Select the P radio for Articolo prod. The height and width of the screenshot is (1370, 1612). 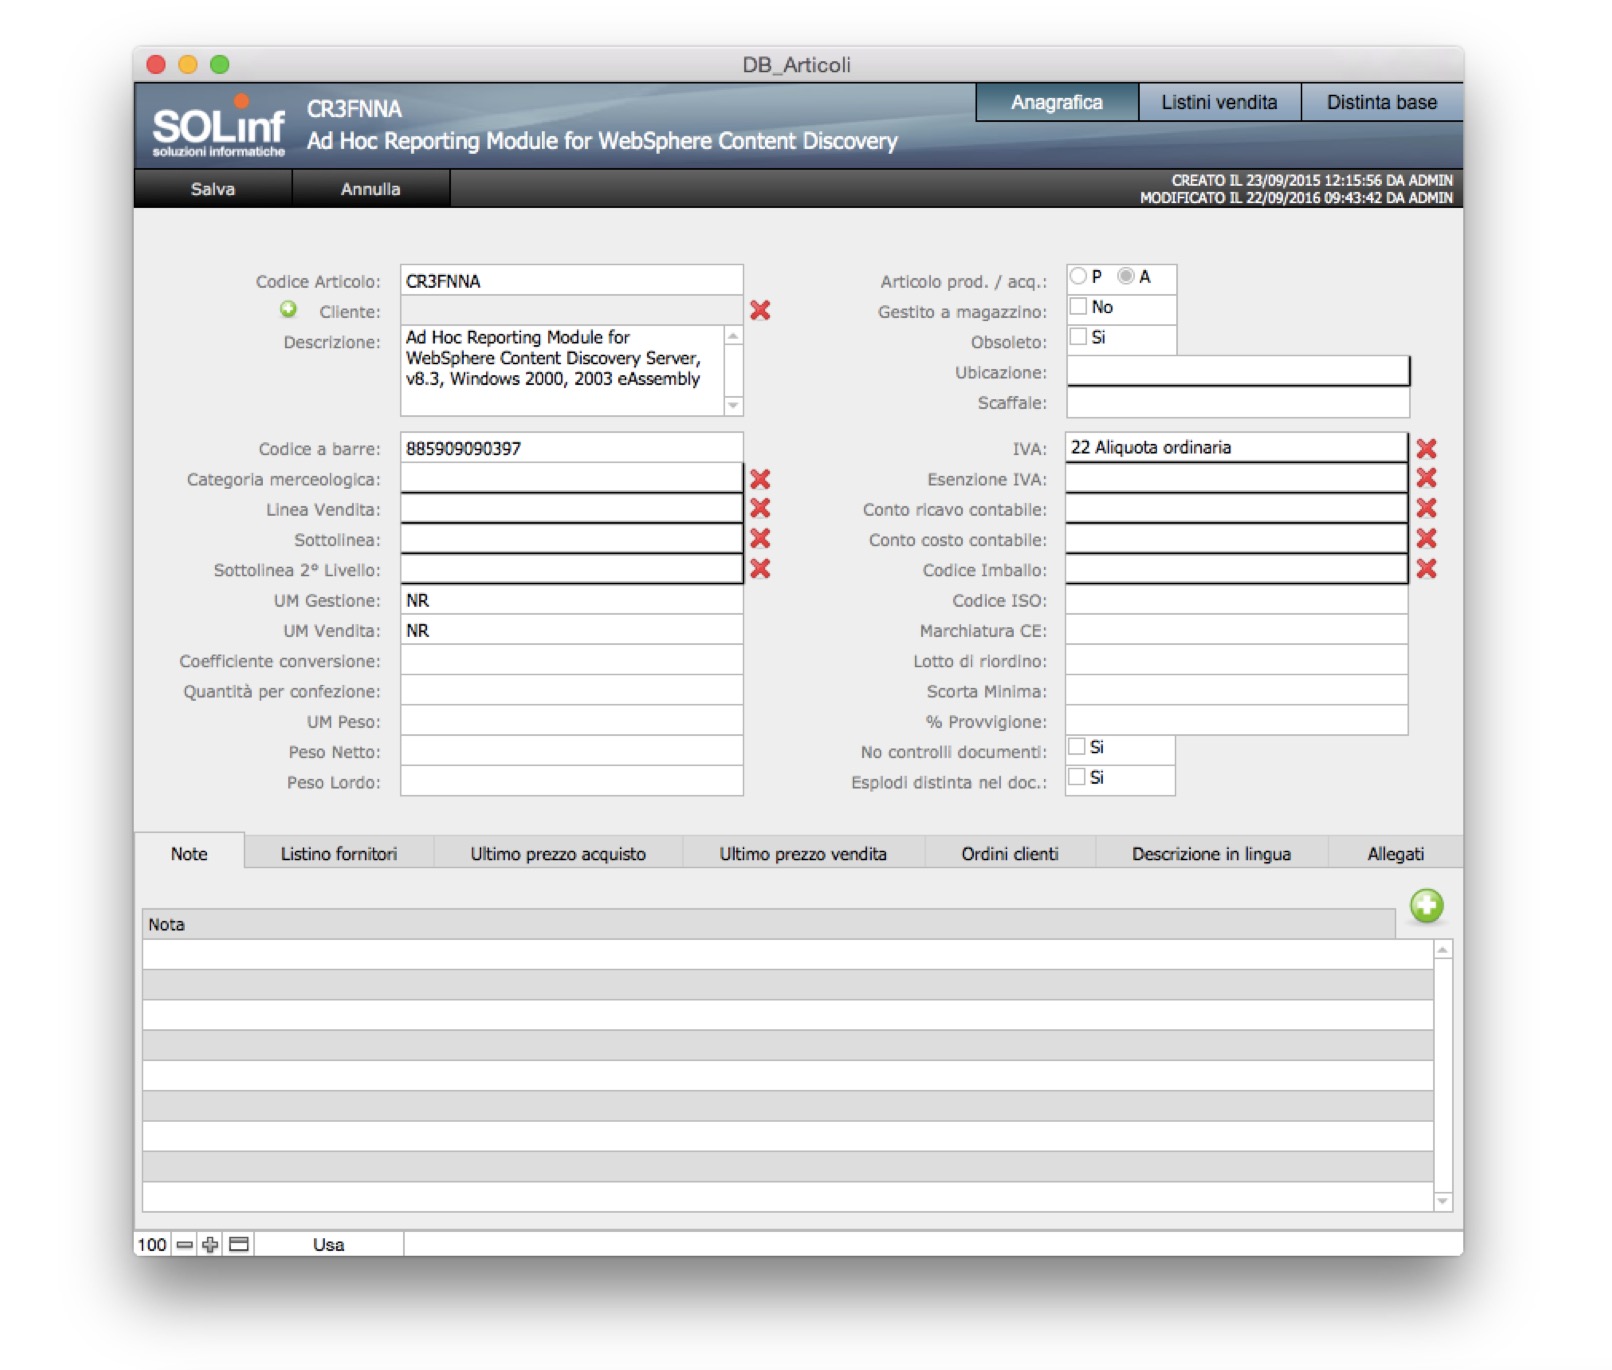1078,276
